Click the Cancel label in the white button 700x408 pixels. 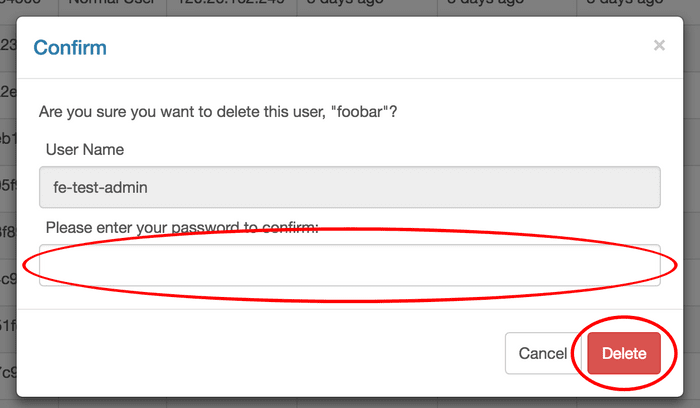point(543,354)
